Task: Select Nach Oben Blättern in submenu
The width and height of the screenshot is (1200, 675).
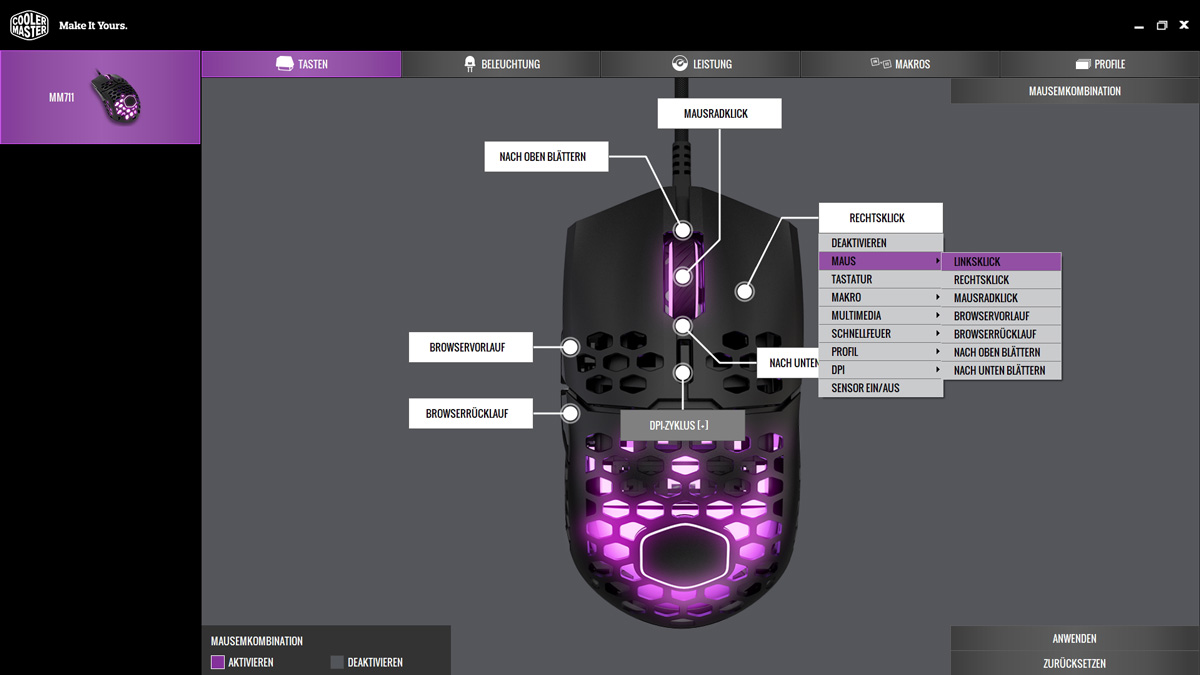Action: click(x=1002, y=352)
